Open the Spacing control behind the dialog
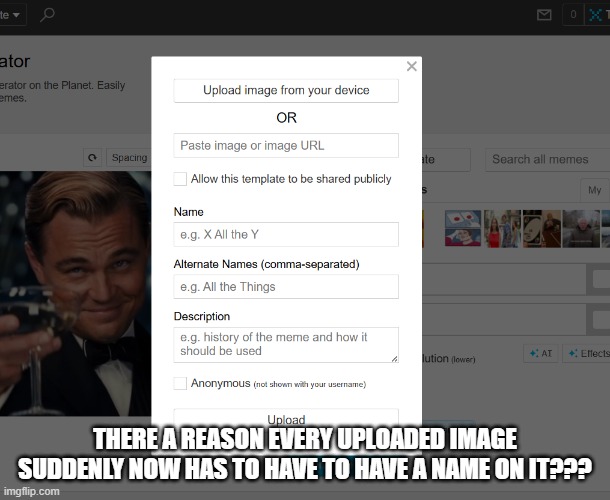The width and height of the screenshot is (610, 500). [x=129, y=158]
